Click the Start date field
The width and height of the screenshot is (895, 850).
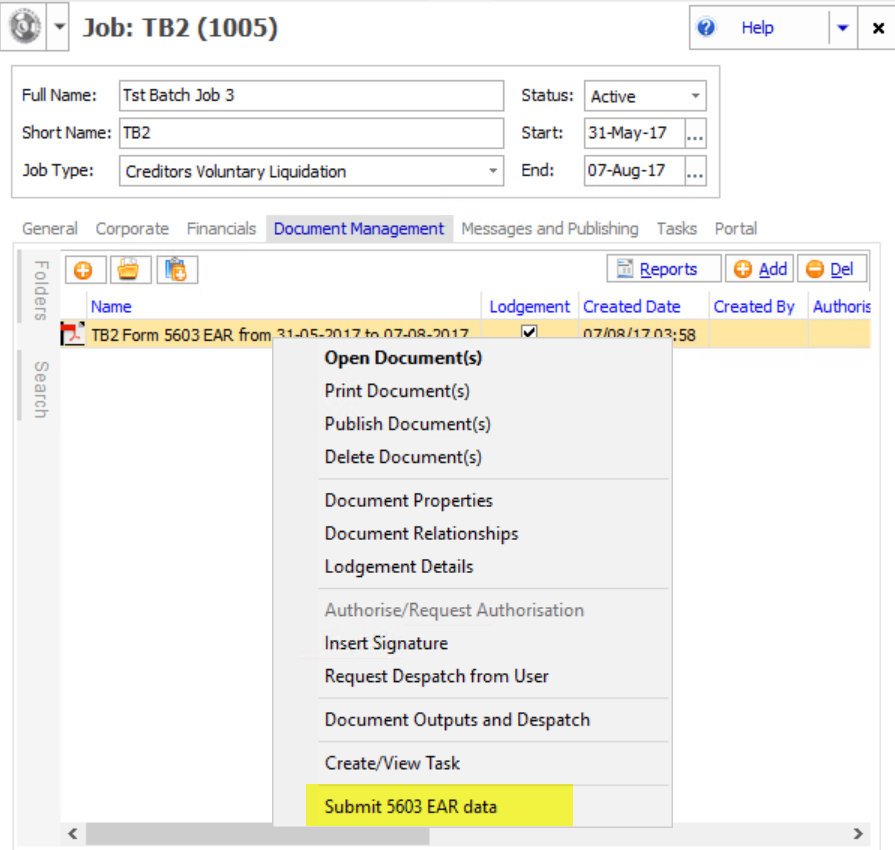[634, 133]
